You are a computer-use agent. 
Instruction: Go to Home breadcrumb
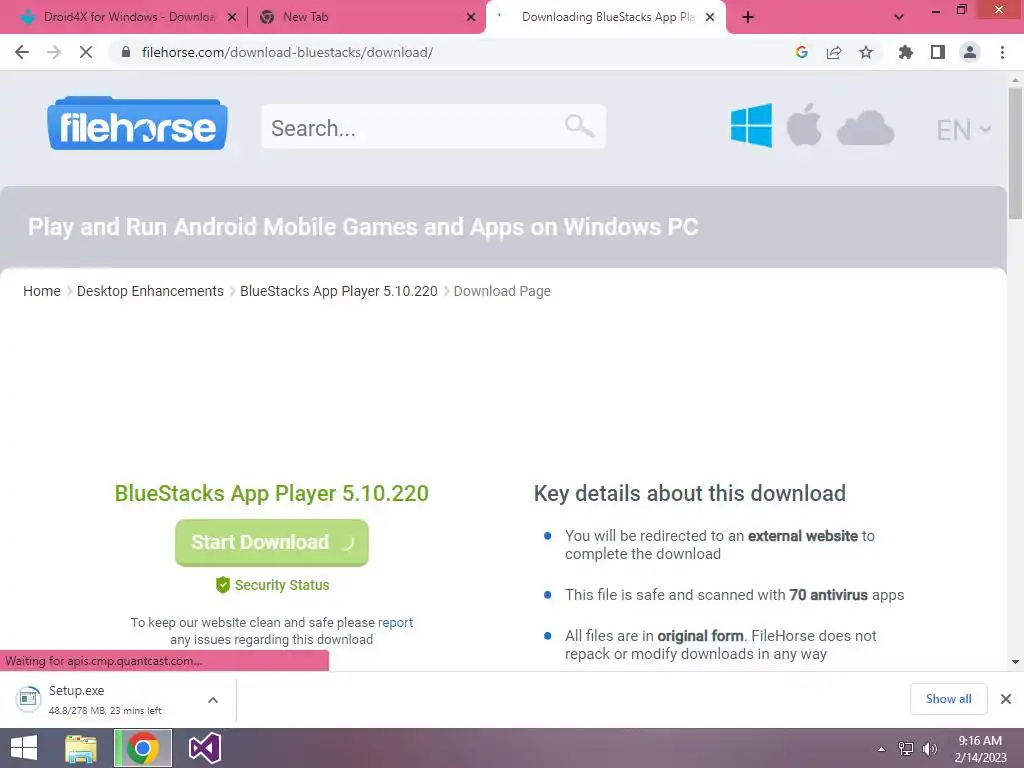click(42, 291)
